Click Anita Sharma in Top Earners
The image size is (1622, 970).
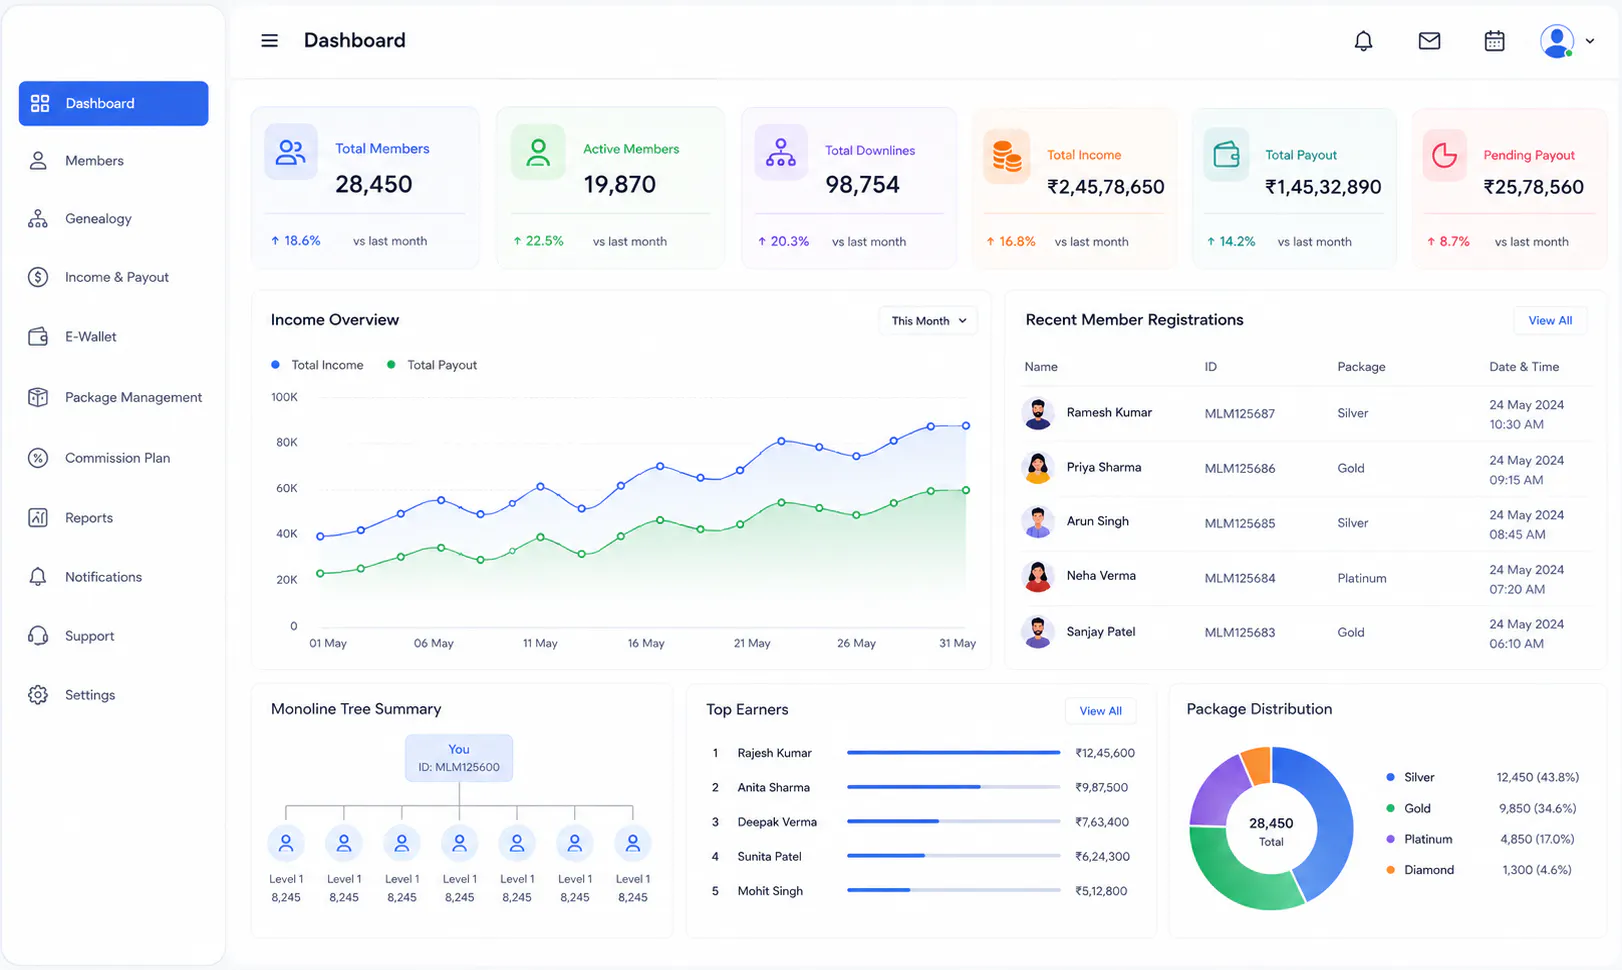pyautogui.click(x=774, y=788)
